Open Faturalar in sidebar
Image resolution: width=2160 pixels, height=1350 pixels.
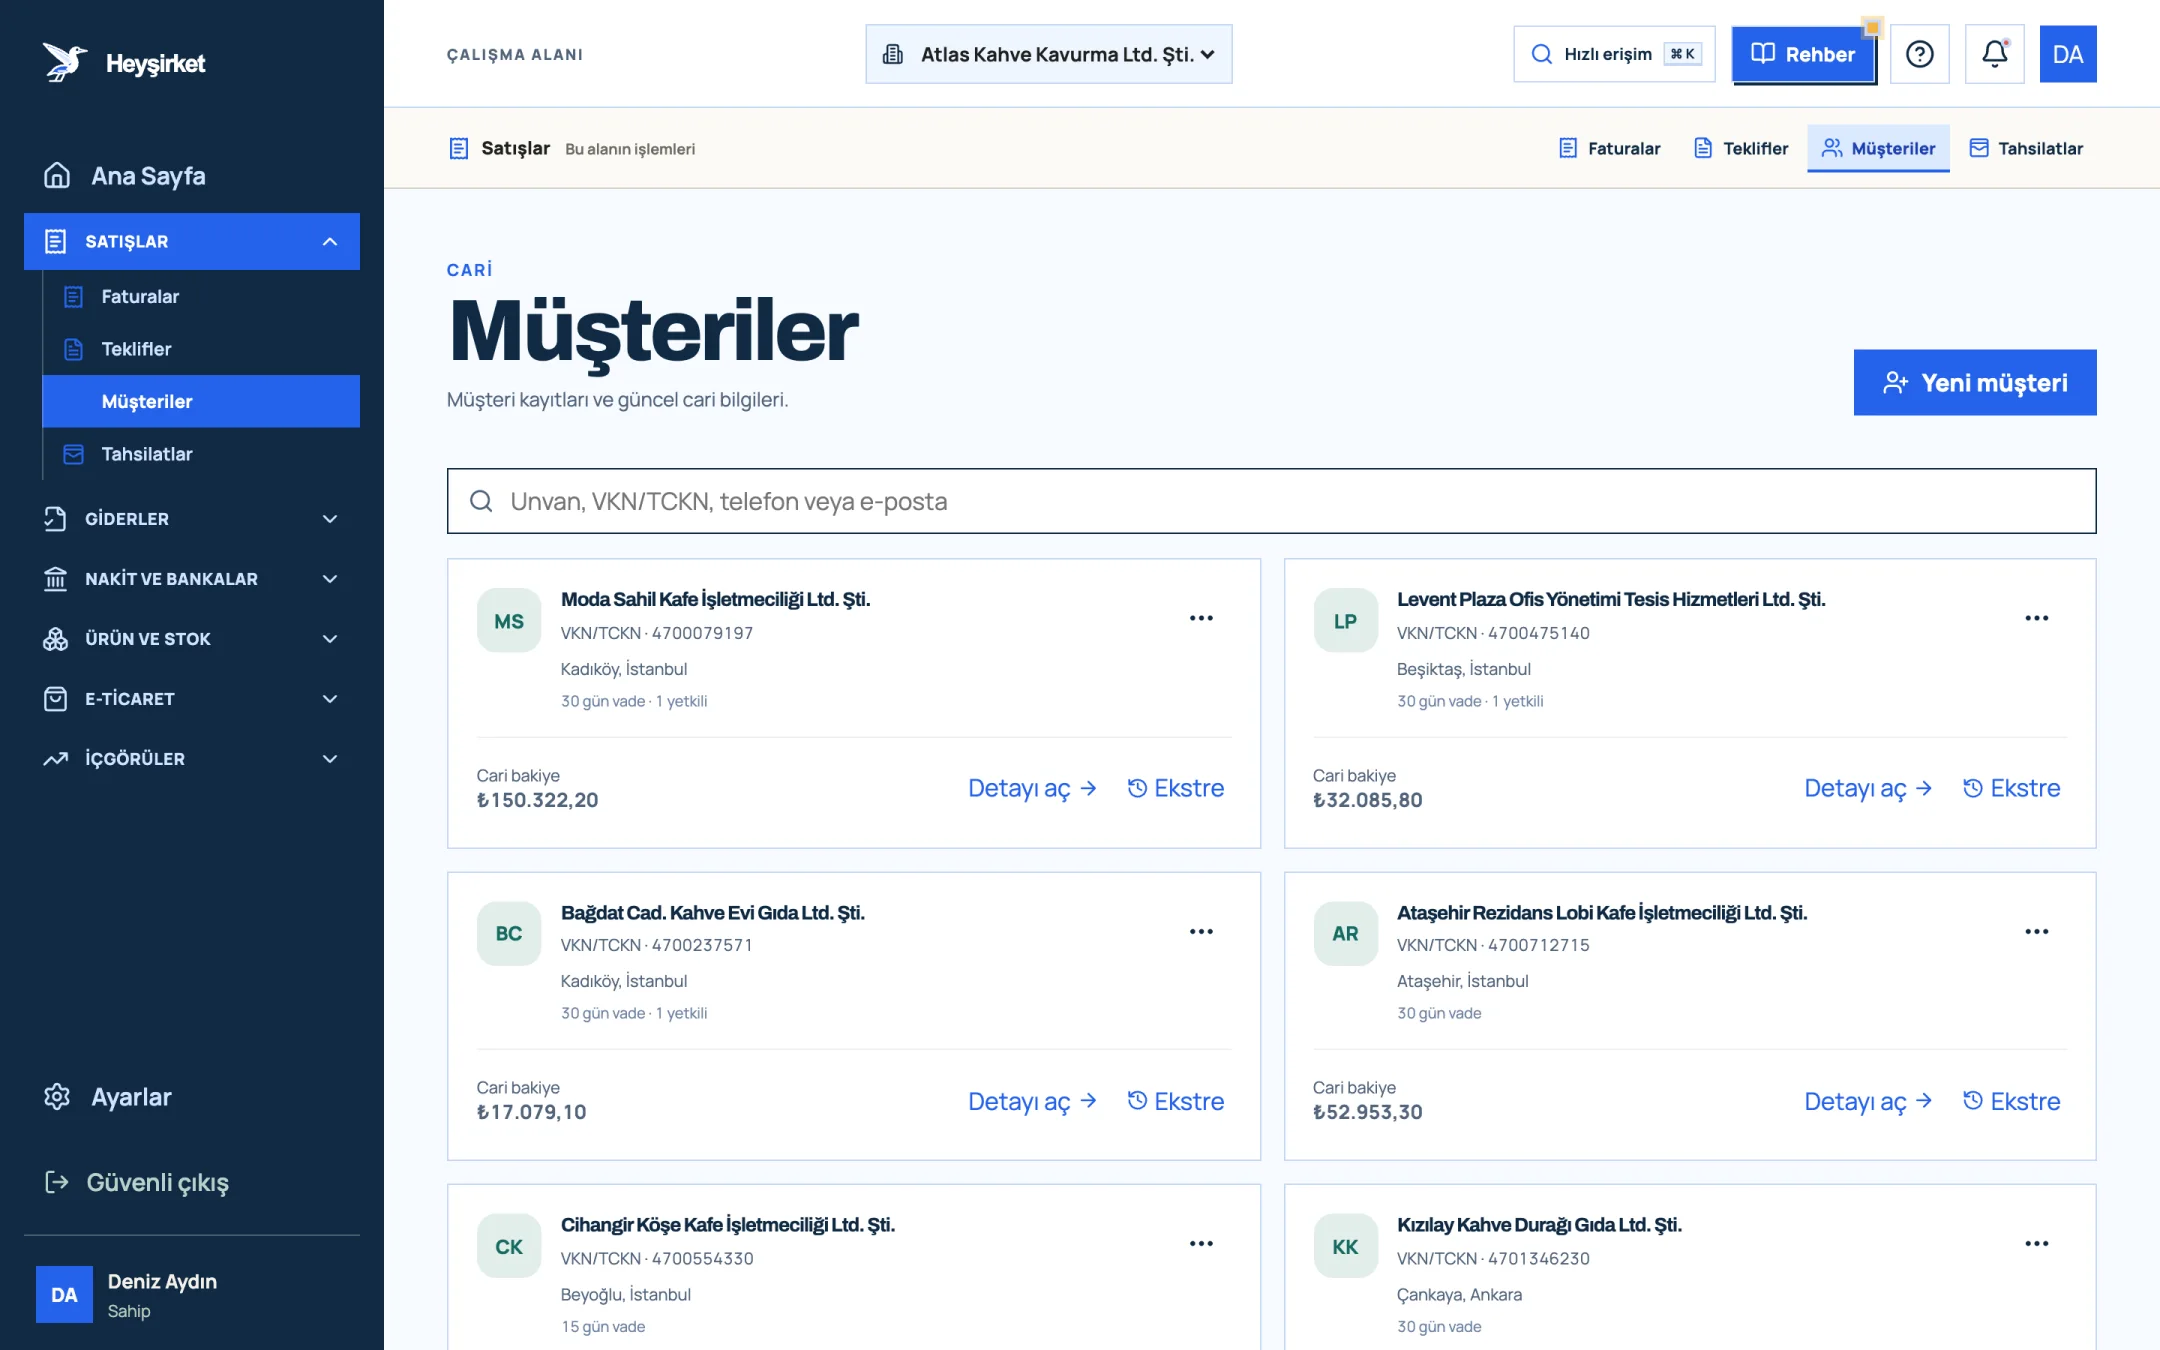[201, 296]
